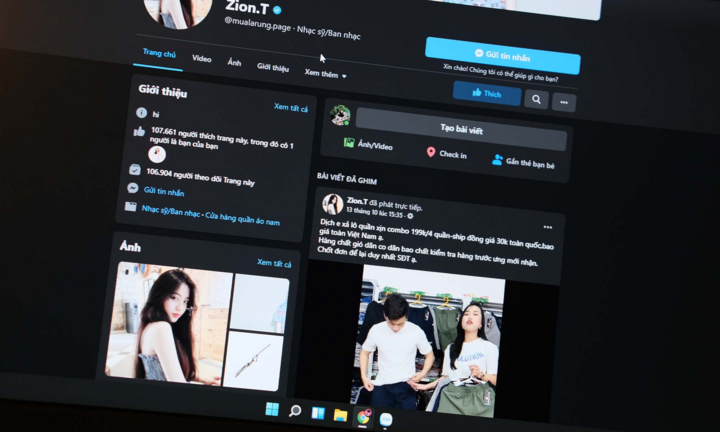
Task: Open the Nhạc sỹ/Ban nhạc category link
Action: click(171, 211)
